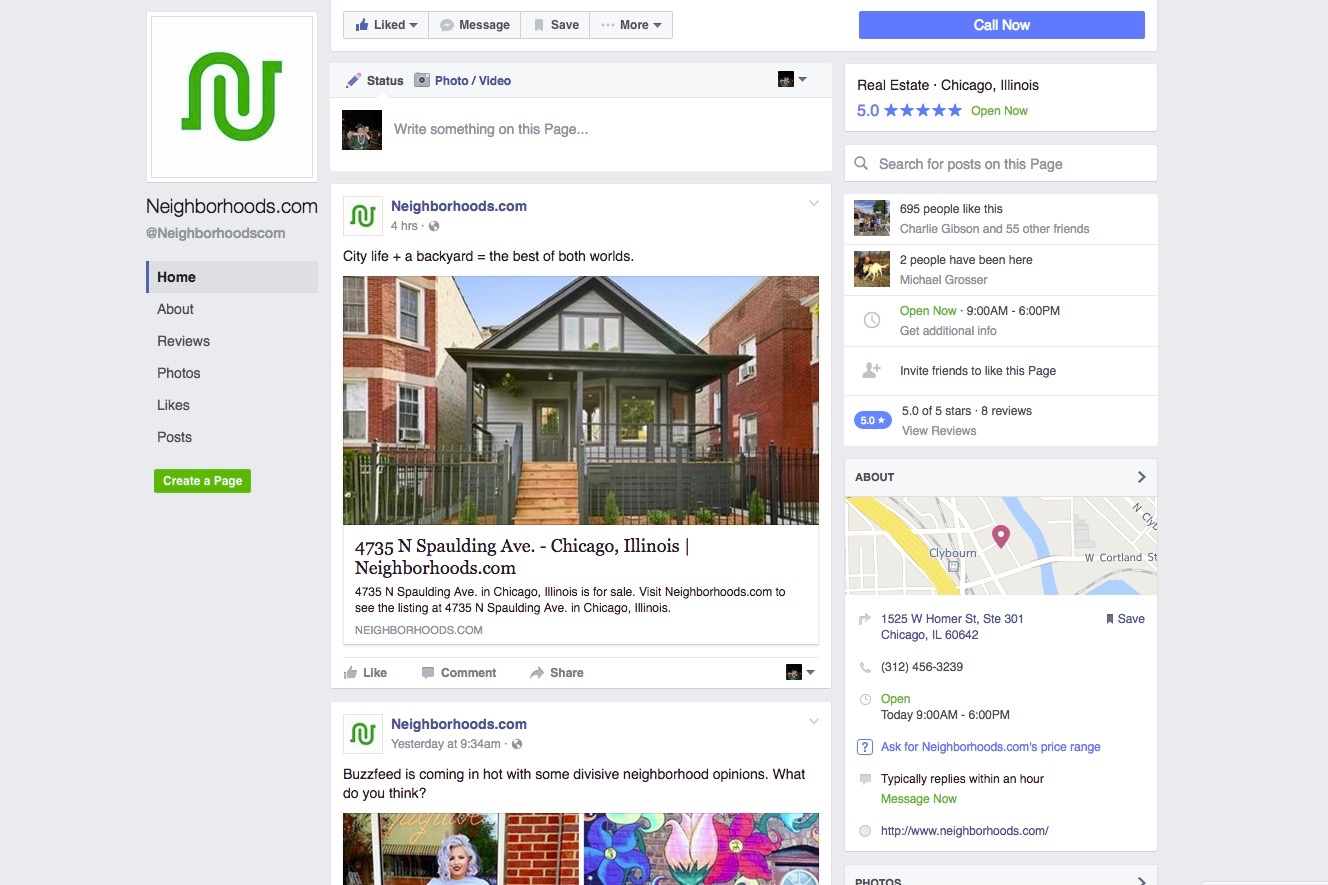The width and height of the screenshot is (1328, 885).
Task: Click the Photo / Video camera icon
Action: point(422,80)
